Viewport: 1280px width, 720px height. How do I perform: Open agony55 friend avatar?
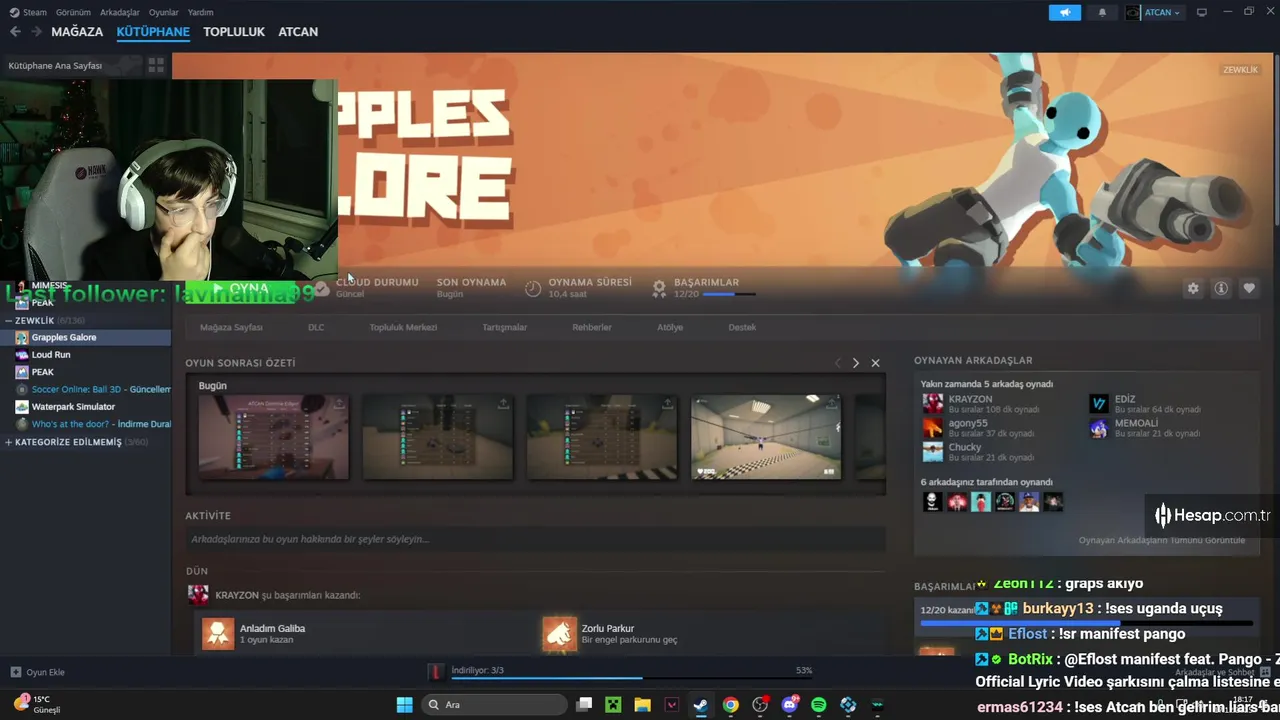pyautogui.click(x=932, y=427)
